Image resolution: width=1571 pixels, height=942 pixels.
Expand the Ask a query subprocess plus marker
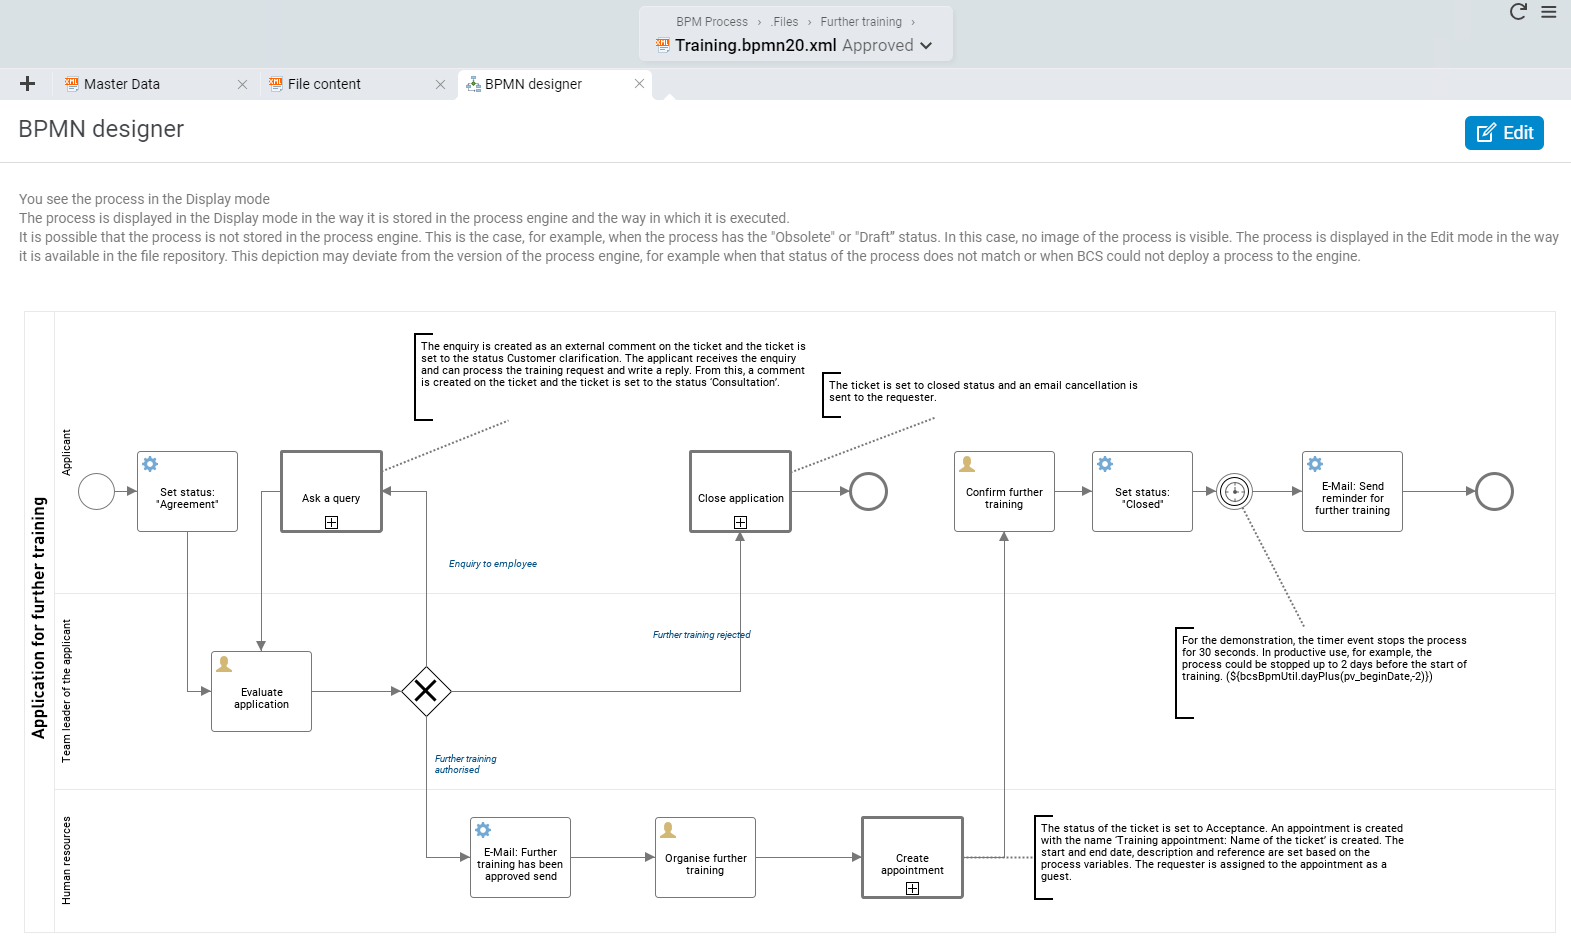click(331, 522)
